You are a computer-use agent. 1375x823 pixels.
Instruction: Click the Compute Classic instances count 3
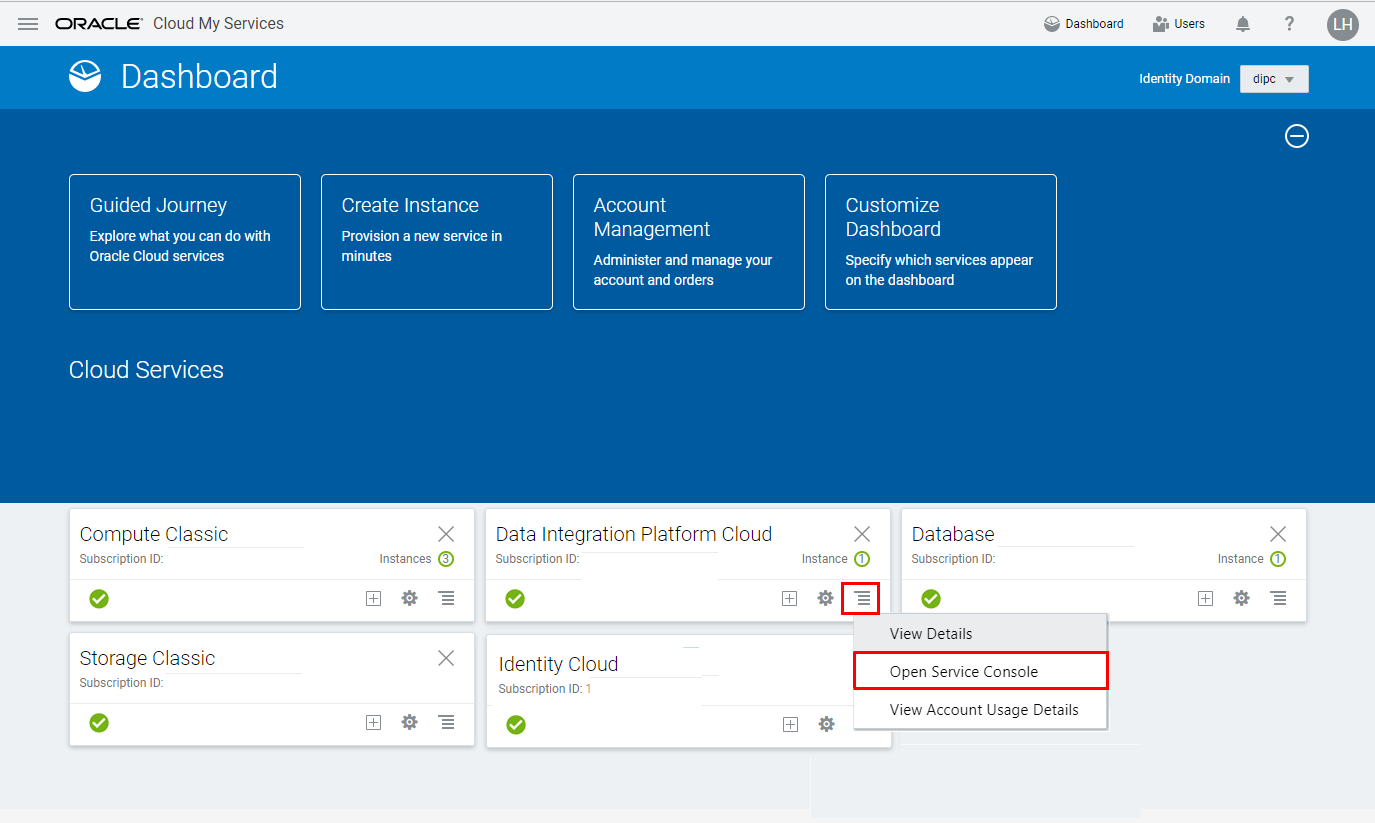click(446, 559)
